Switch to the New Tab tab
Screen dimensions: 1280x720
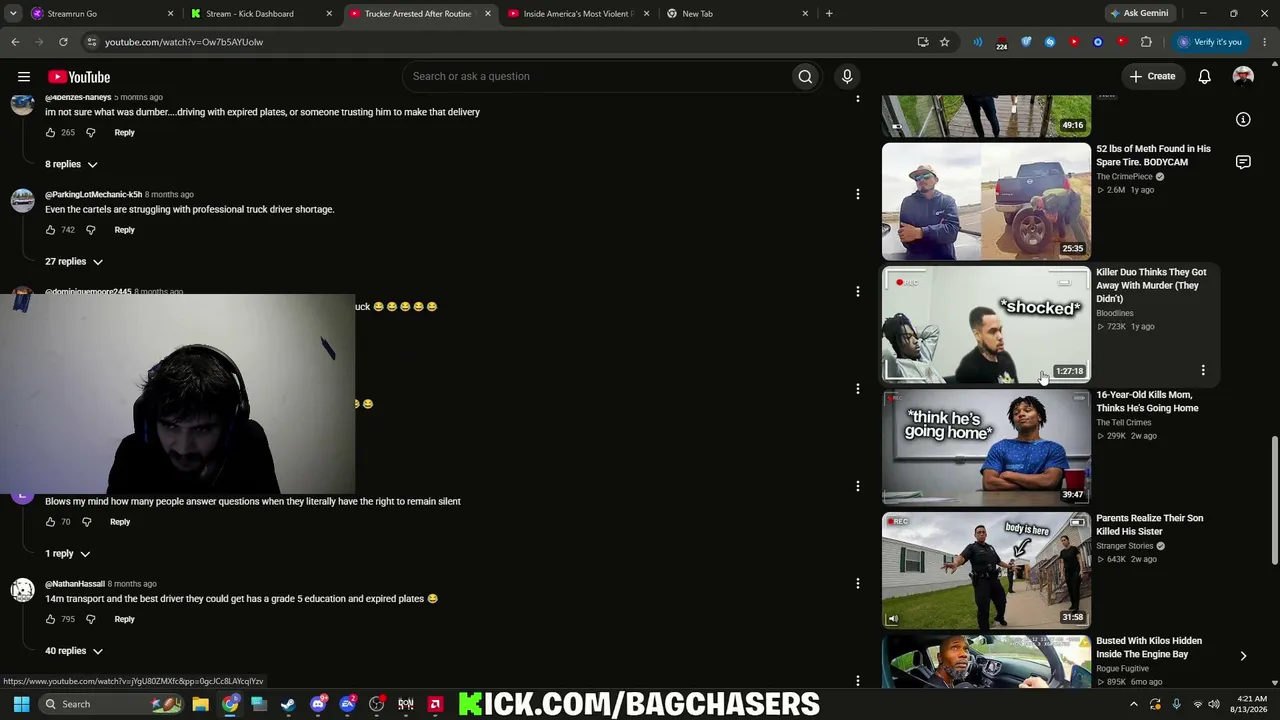point(737,14)
